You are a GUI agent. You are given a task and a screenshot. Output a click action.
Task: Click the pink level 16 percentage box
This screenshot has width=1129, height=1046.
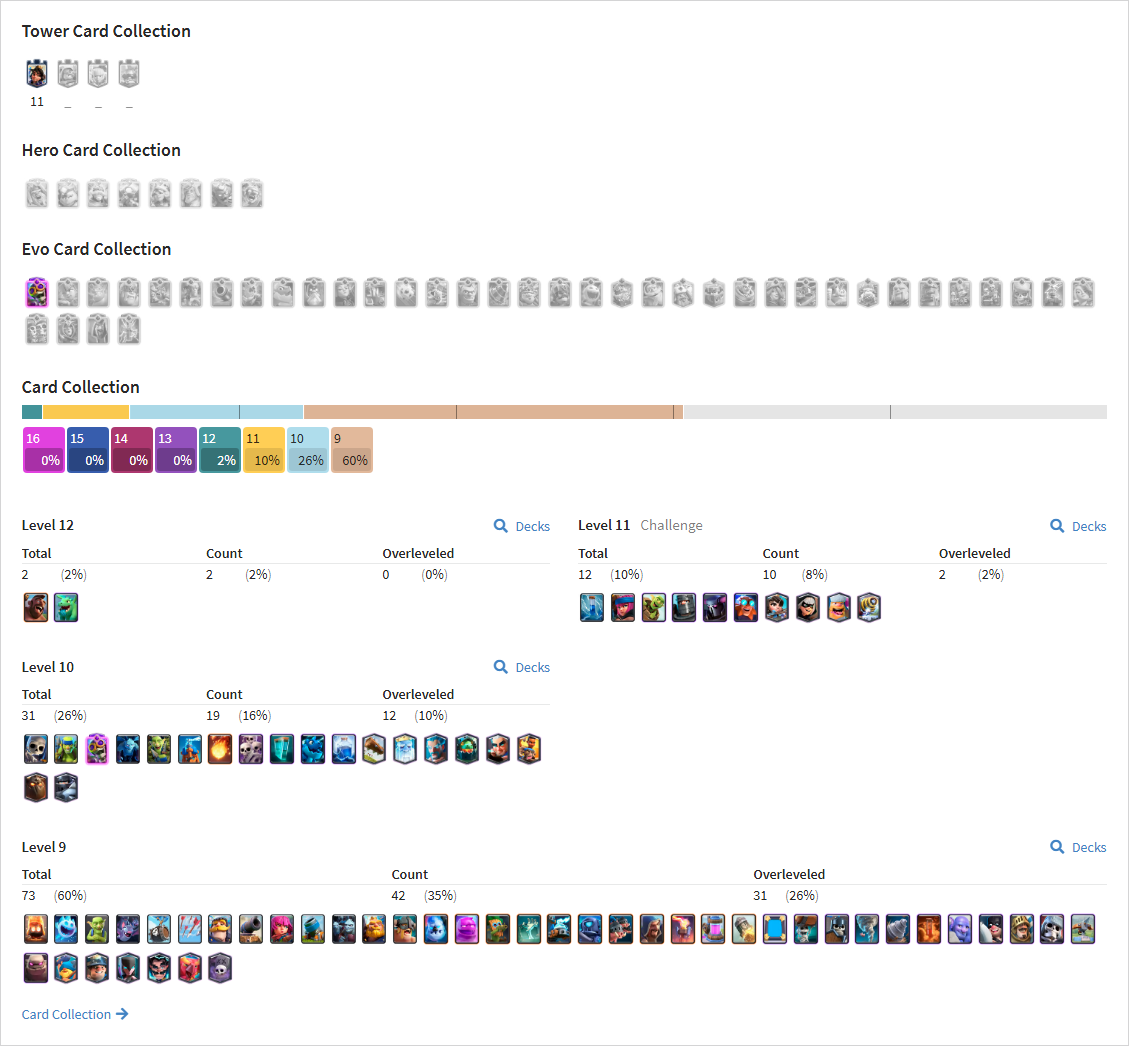click(x=44, y=450)
